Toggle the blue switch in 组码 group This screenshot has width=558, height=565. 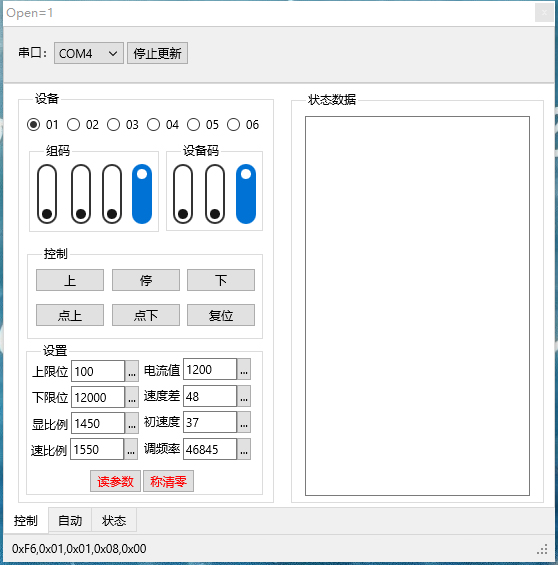click(x=142, y=194)
